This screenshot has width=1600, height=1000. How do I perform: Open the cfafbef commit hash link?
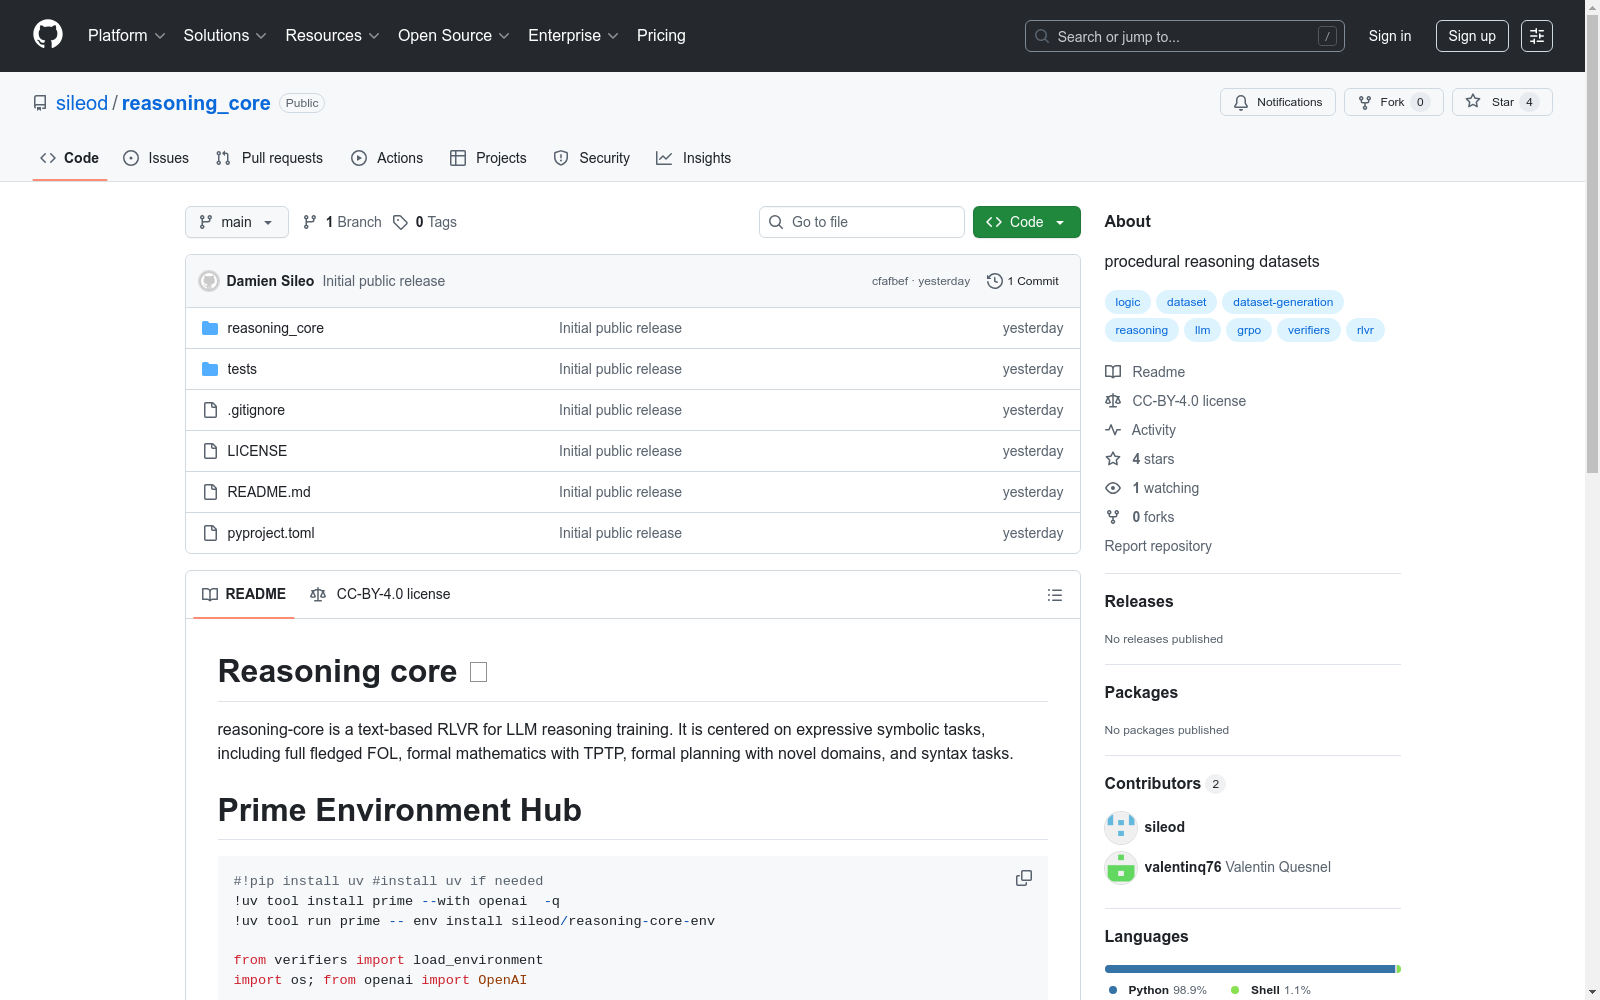coord(890,281)
